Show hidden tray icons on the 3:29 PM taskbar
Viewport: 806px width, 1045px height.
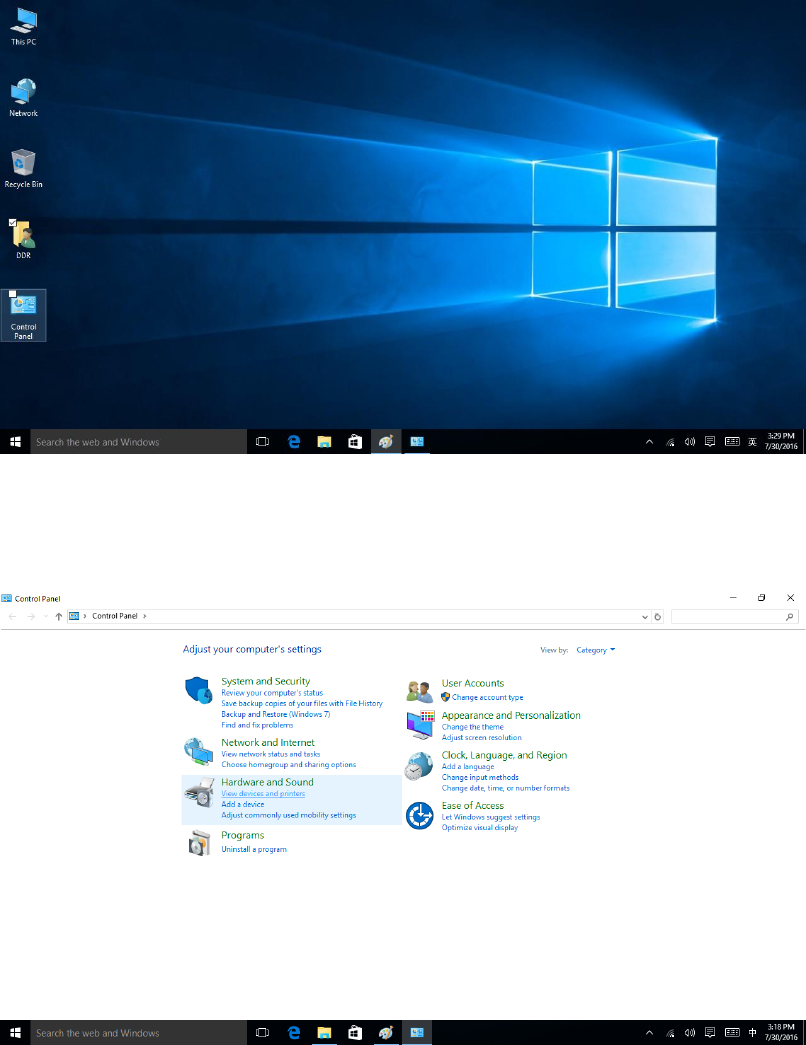coord(649,441)
